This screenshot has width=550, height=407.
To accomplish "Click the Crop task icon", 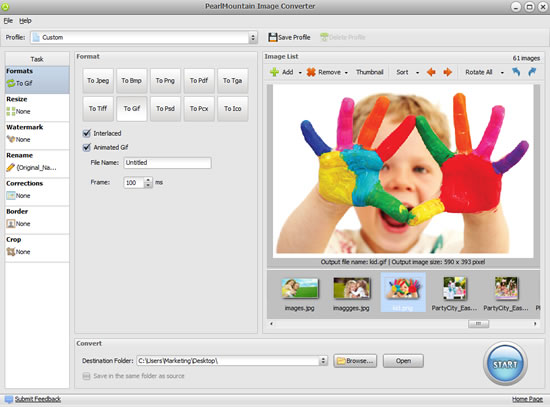I will [x=11, y=252].
